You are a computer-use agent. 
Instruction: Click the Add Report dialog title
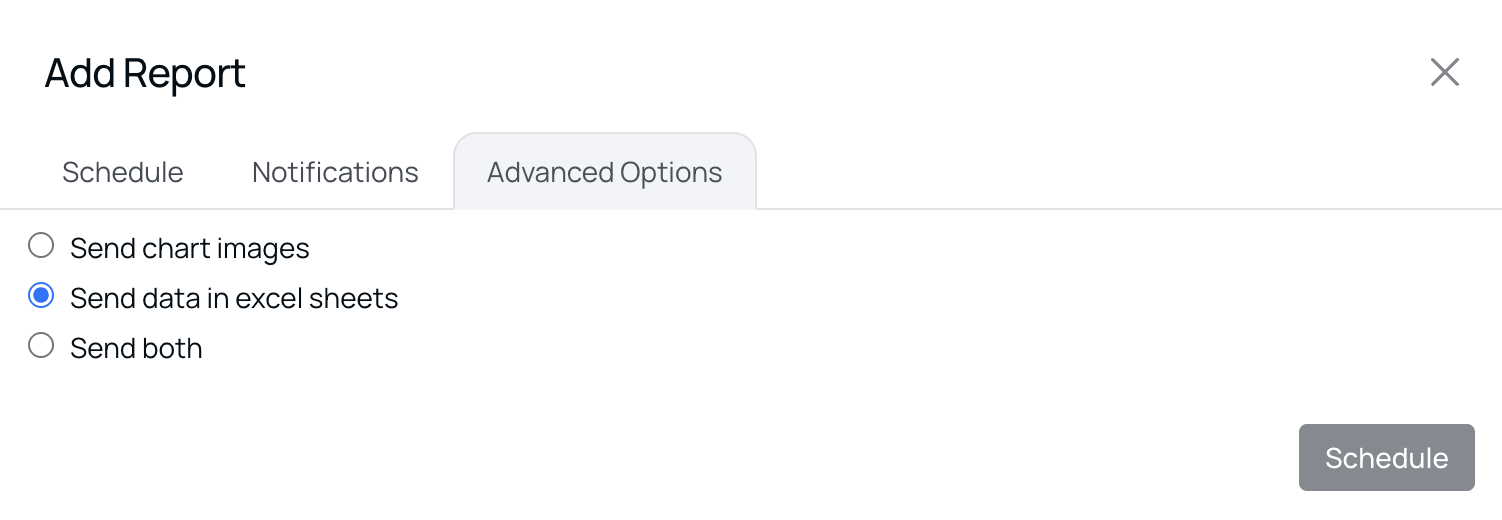[x=145, y=74]
